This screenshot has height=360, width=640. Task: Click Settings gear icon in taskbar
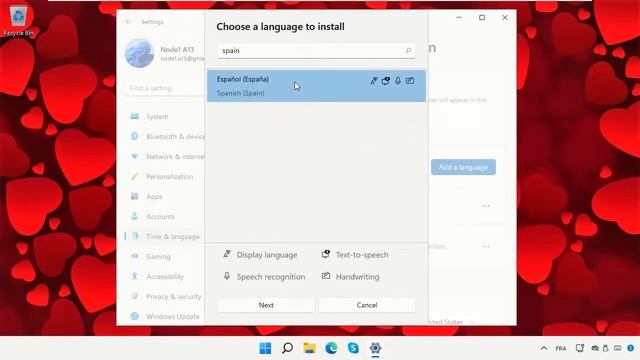[375, 348]
